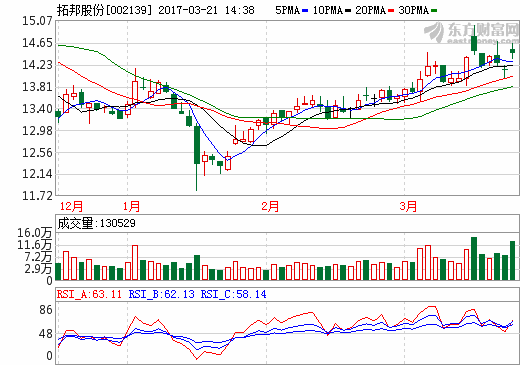Click the 48 RSI axis value

[46, 334]
